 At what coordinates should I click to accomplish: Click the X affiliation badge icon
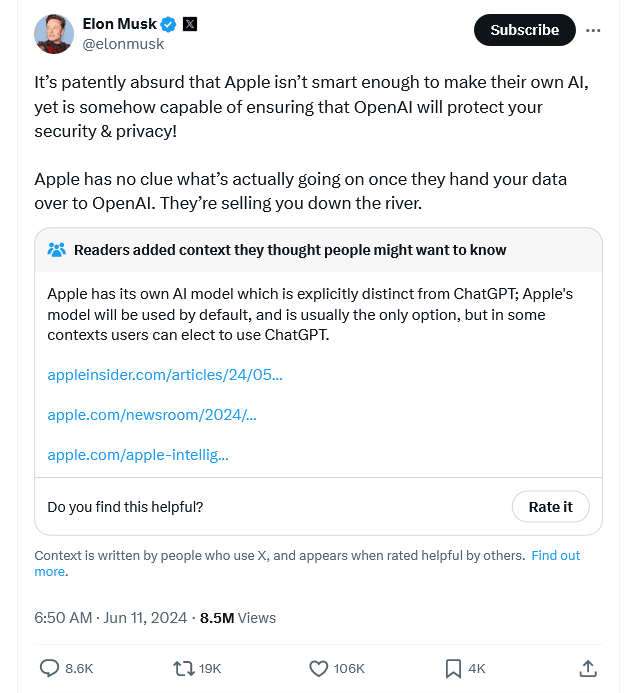pos(189,24)
